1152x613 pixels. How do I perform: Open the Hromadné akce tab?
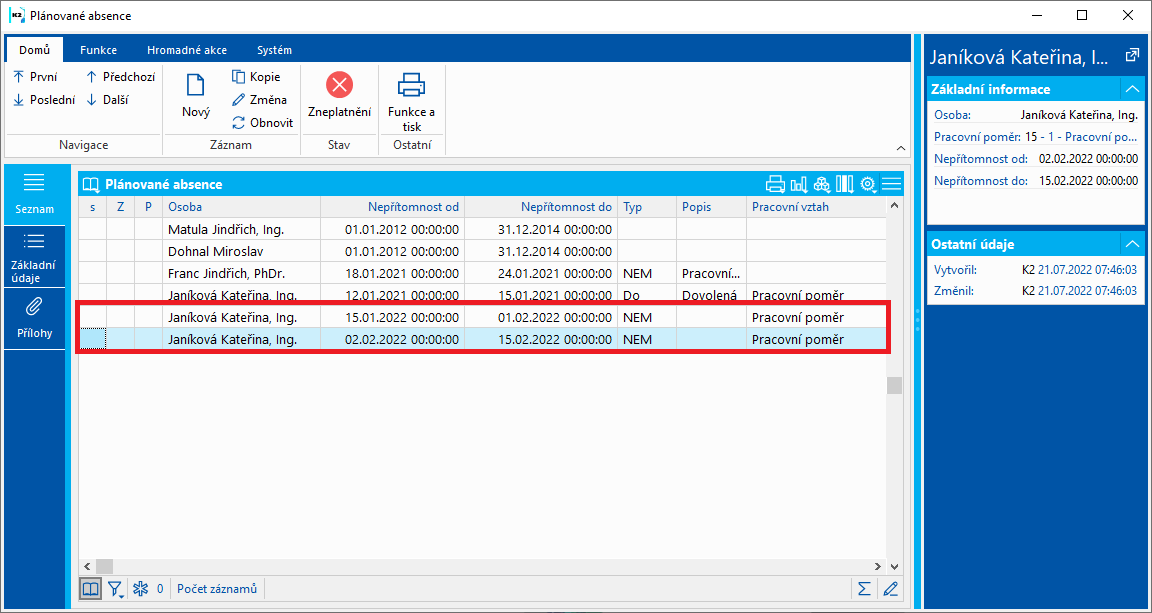187,50
